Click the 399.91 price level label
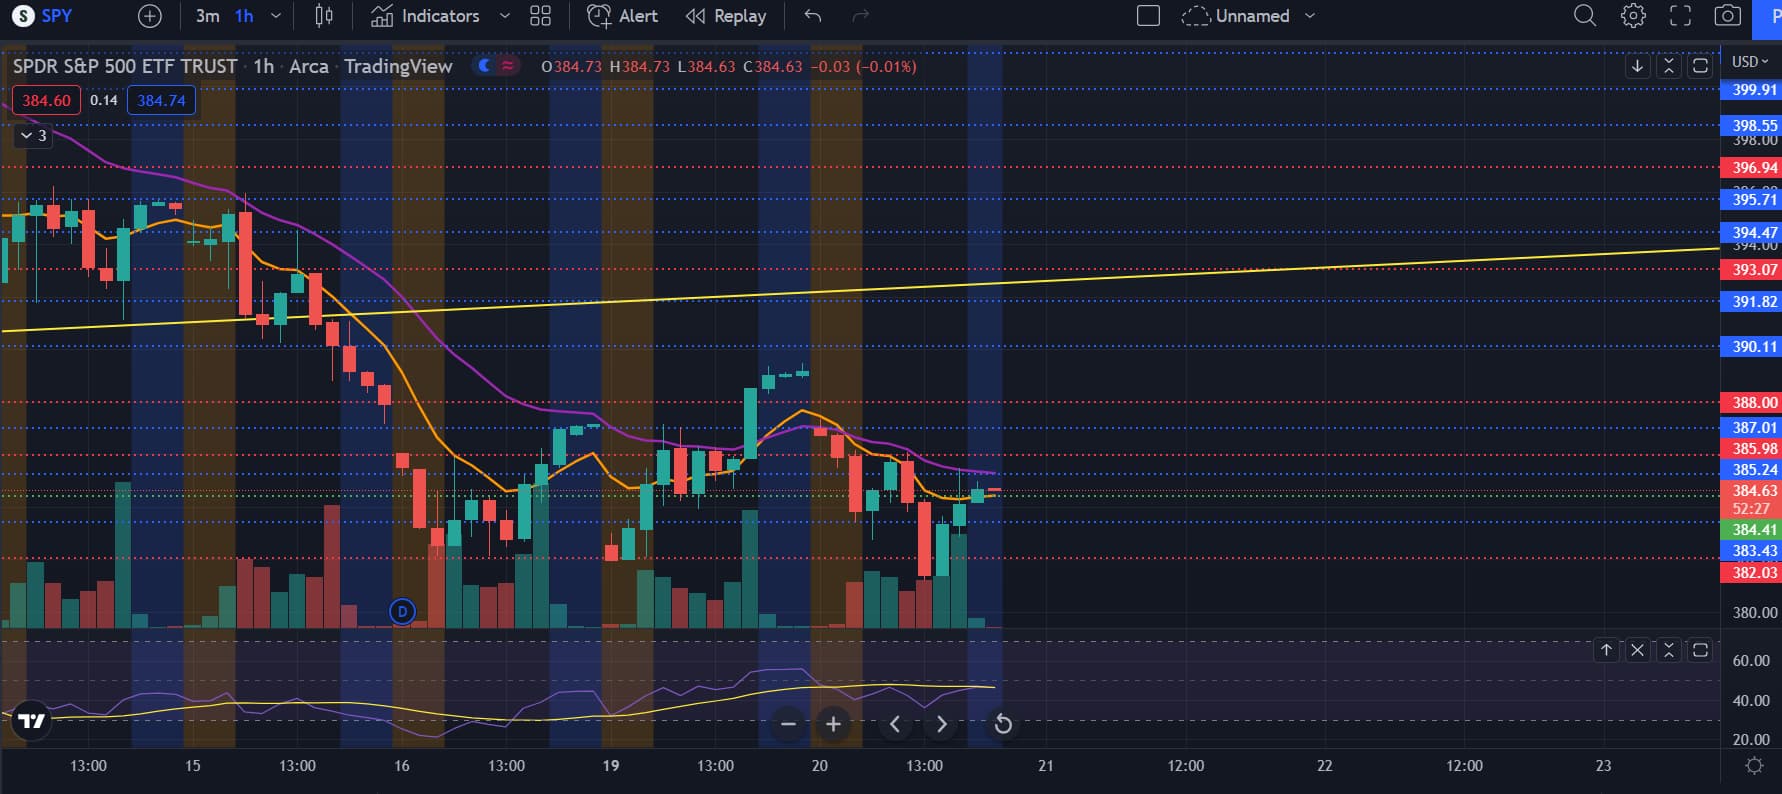 pyautogui.click(x=1751, y=89)
